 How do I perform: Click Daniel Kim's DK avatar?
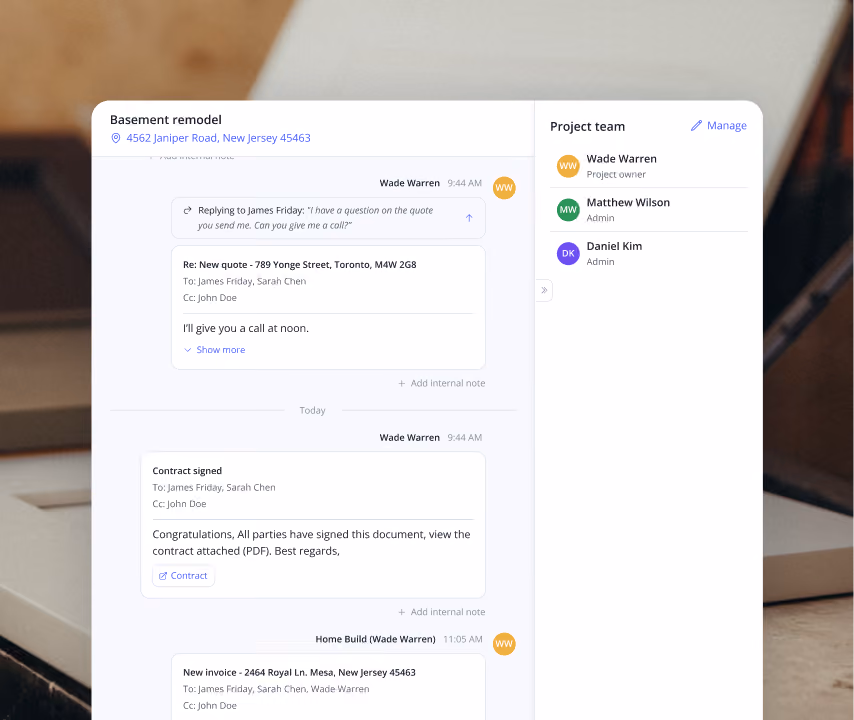(x=568, y=253)
